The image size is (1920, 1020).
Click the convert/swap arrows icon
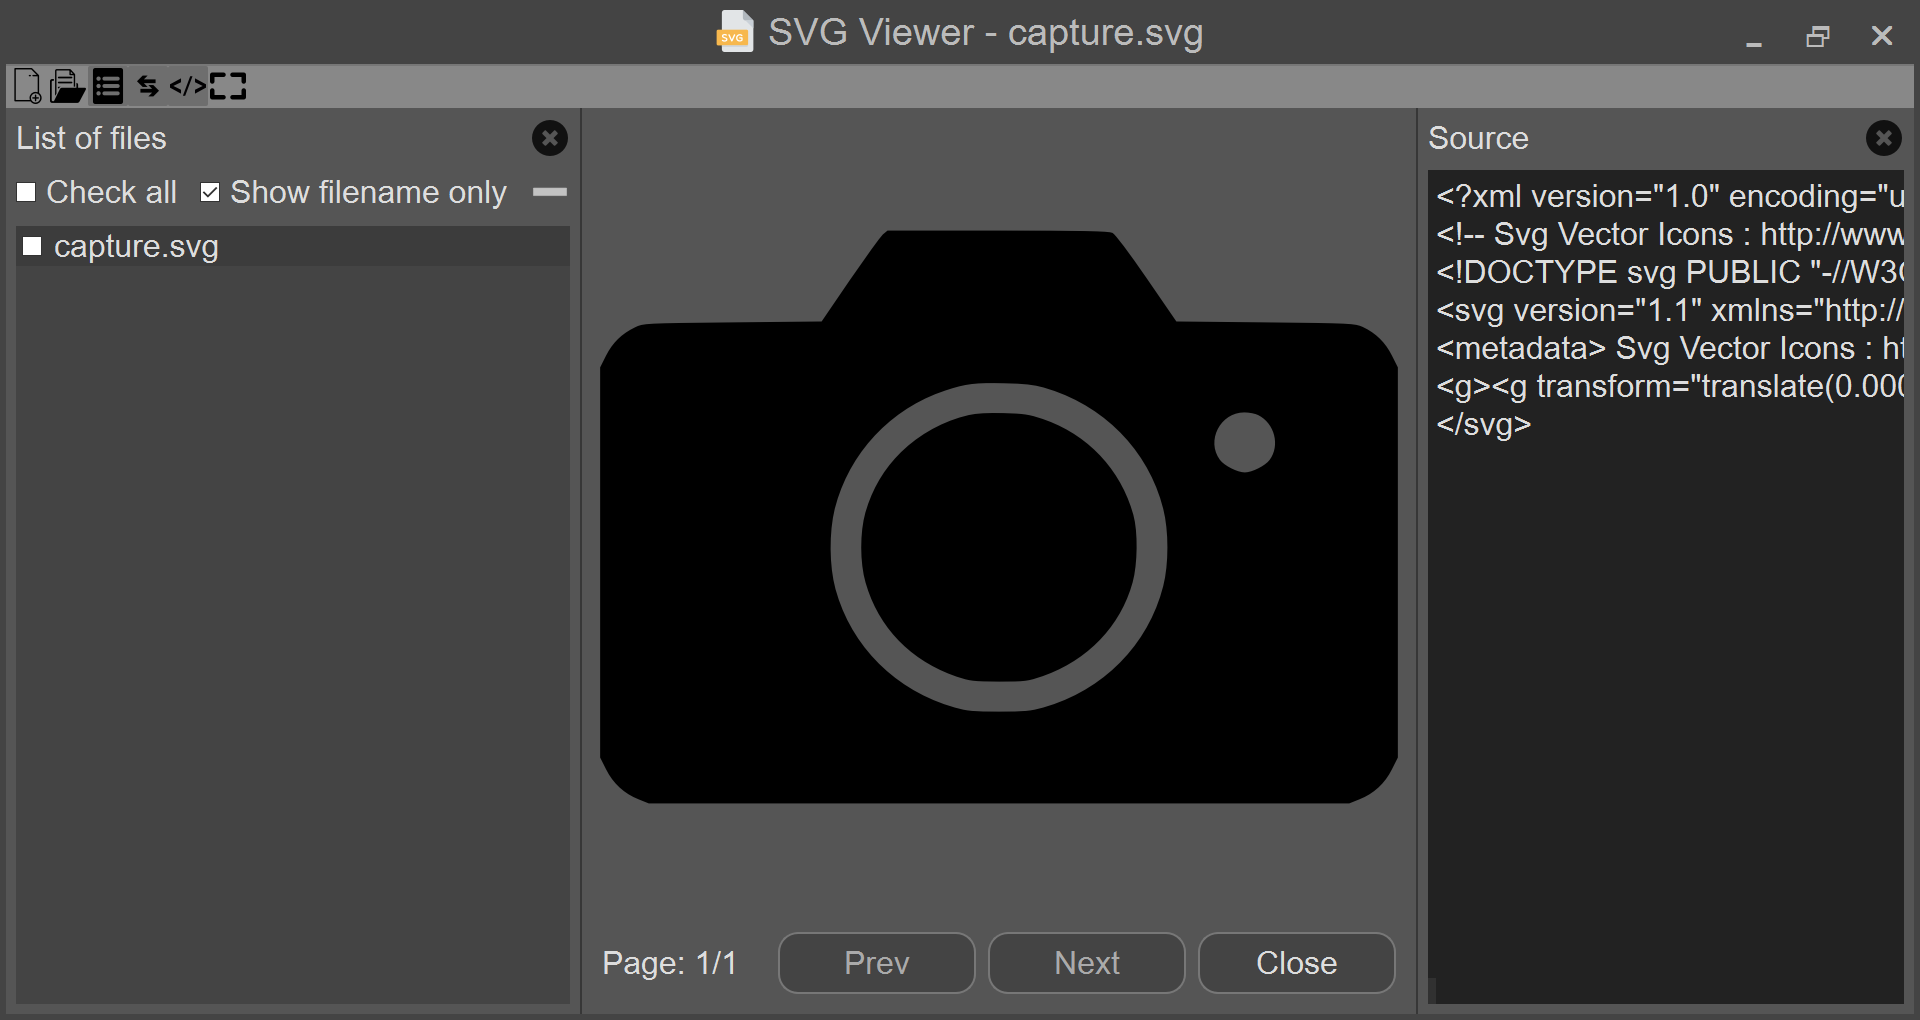(x=147, y=86)
